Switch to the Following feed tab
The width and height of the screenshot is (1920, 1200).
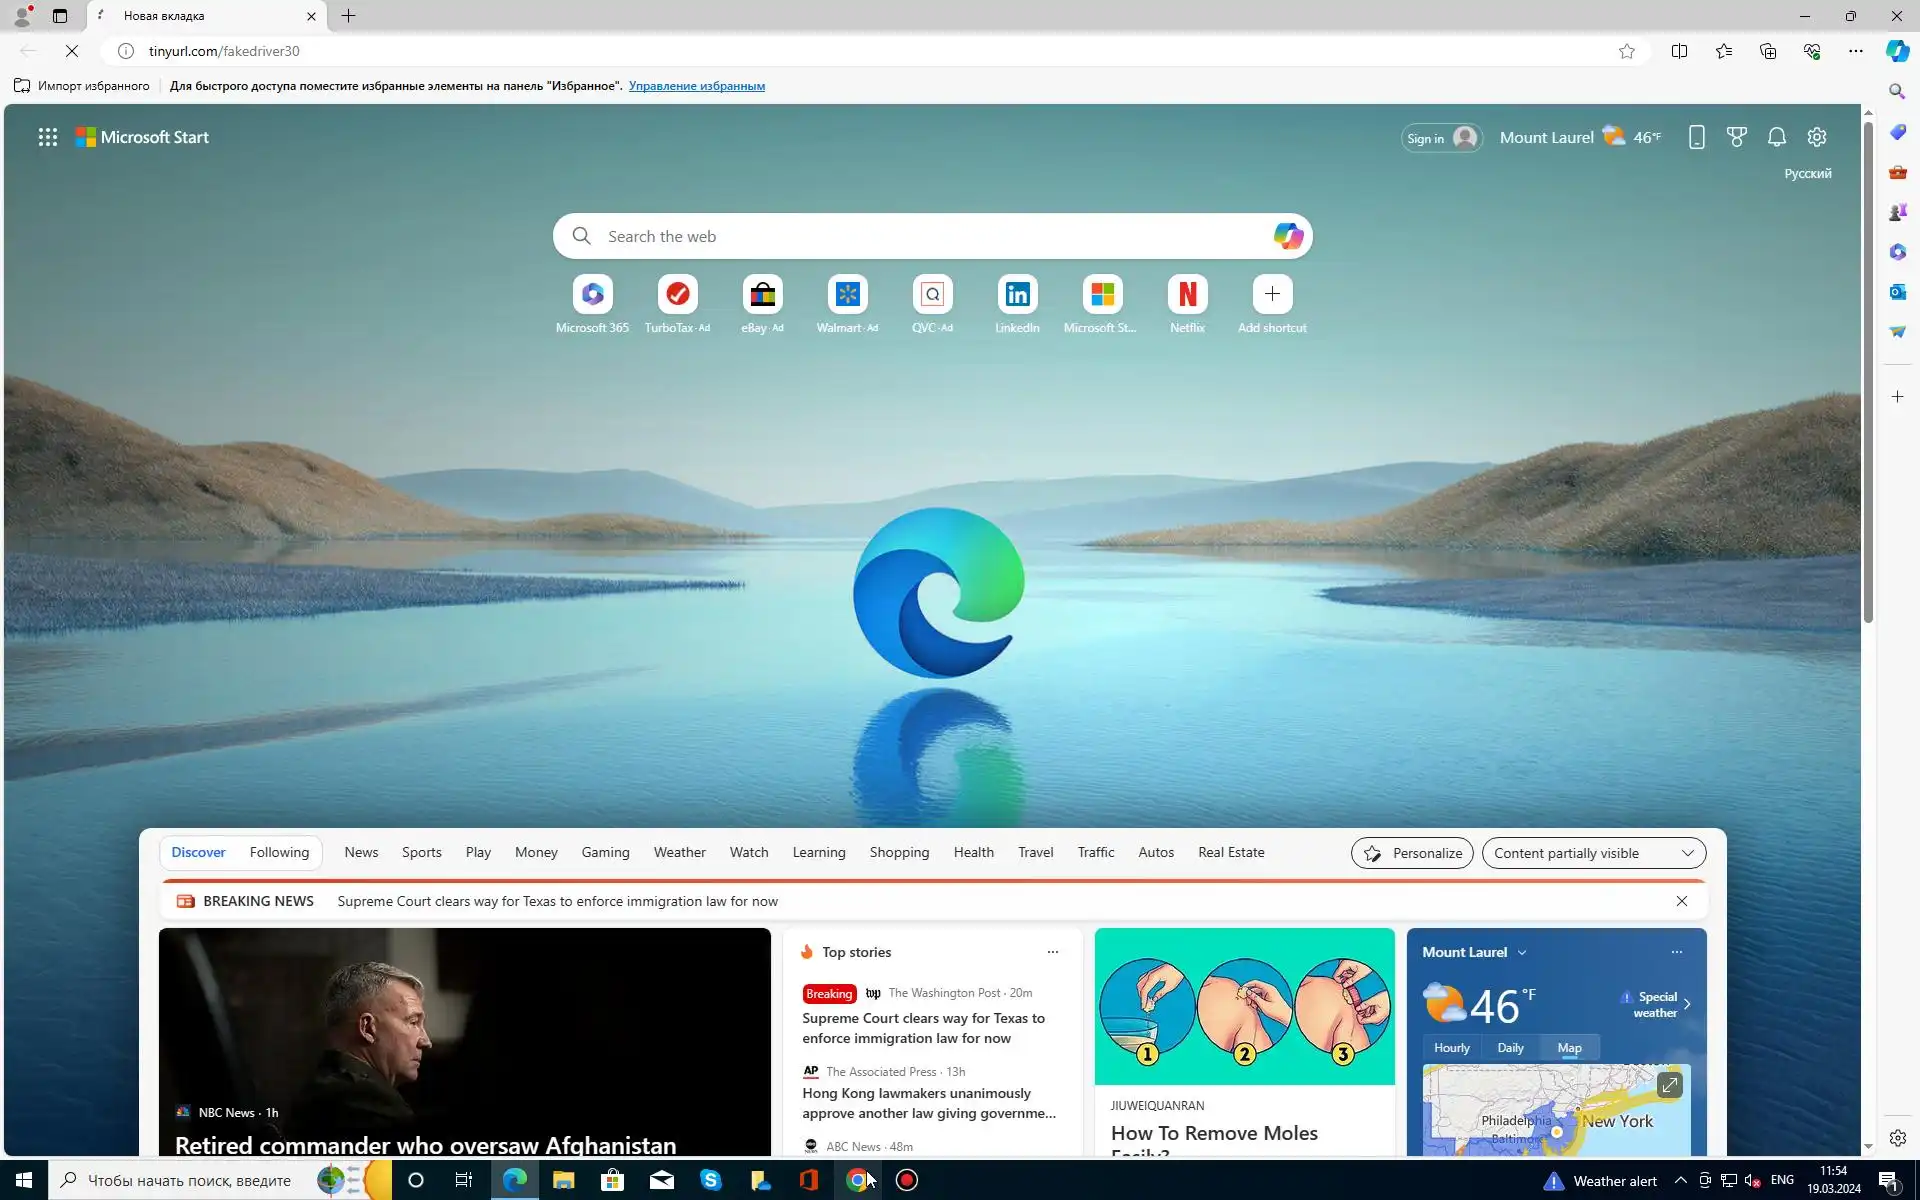click(279, 852)
